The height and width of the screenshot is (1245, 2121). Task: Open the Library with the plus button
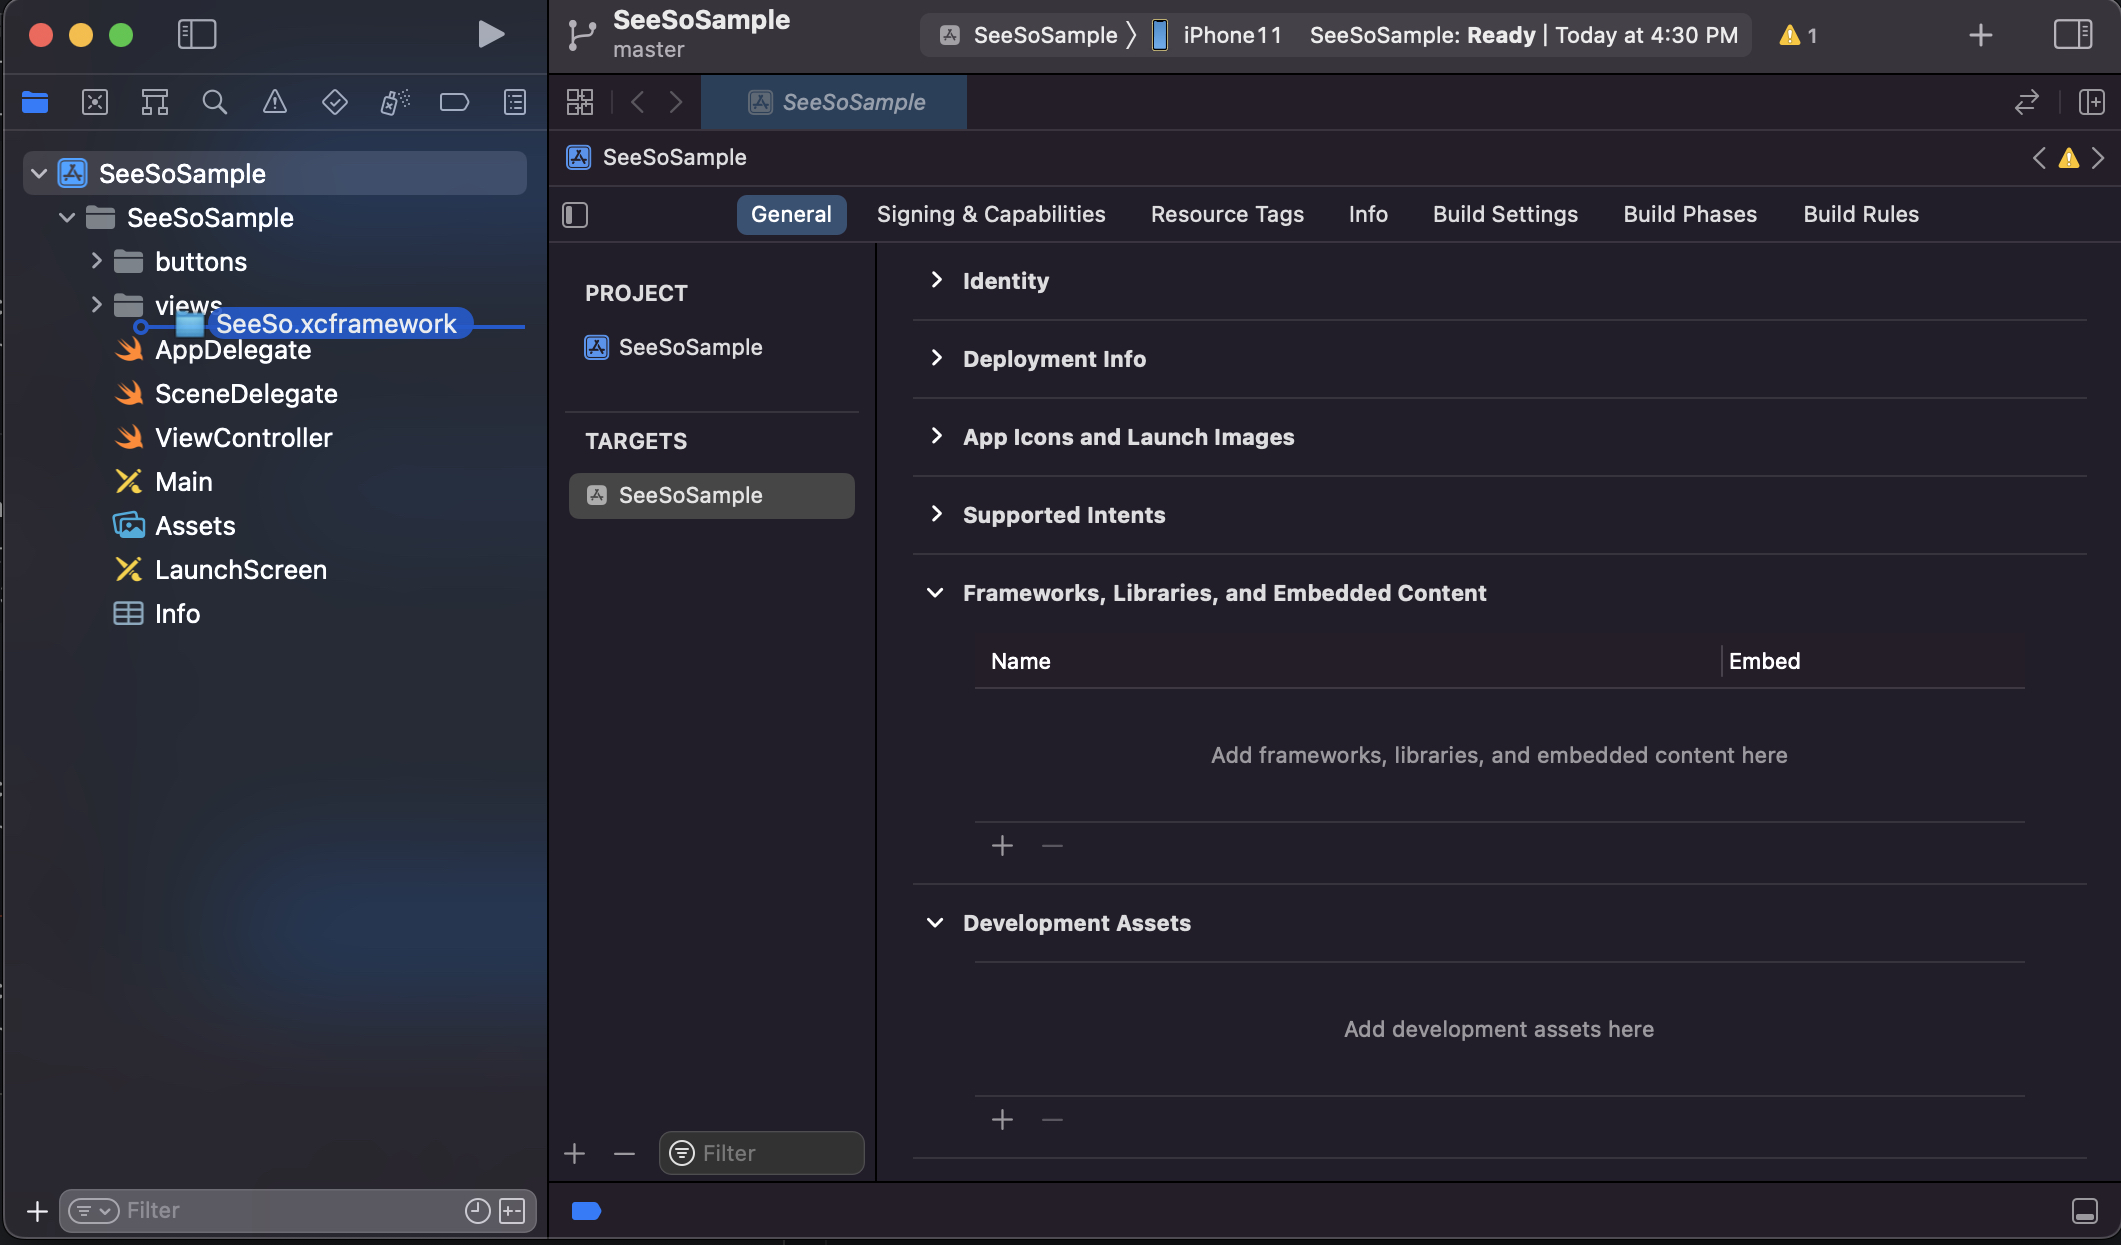[1980, 35]
